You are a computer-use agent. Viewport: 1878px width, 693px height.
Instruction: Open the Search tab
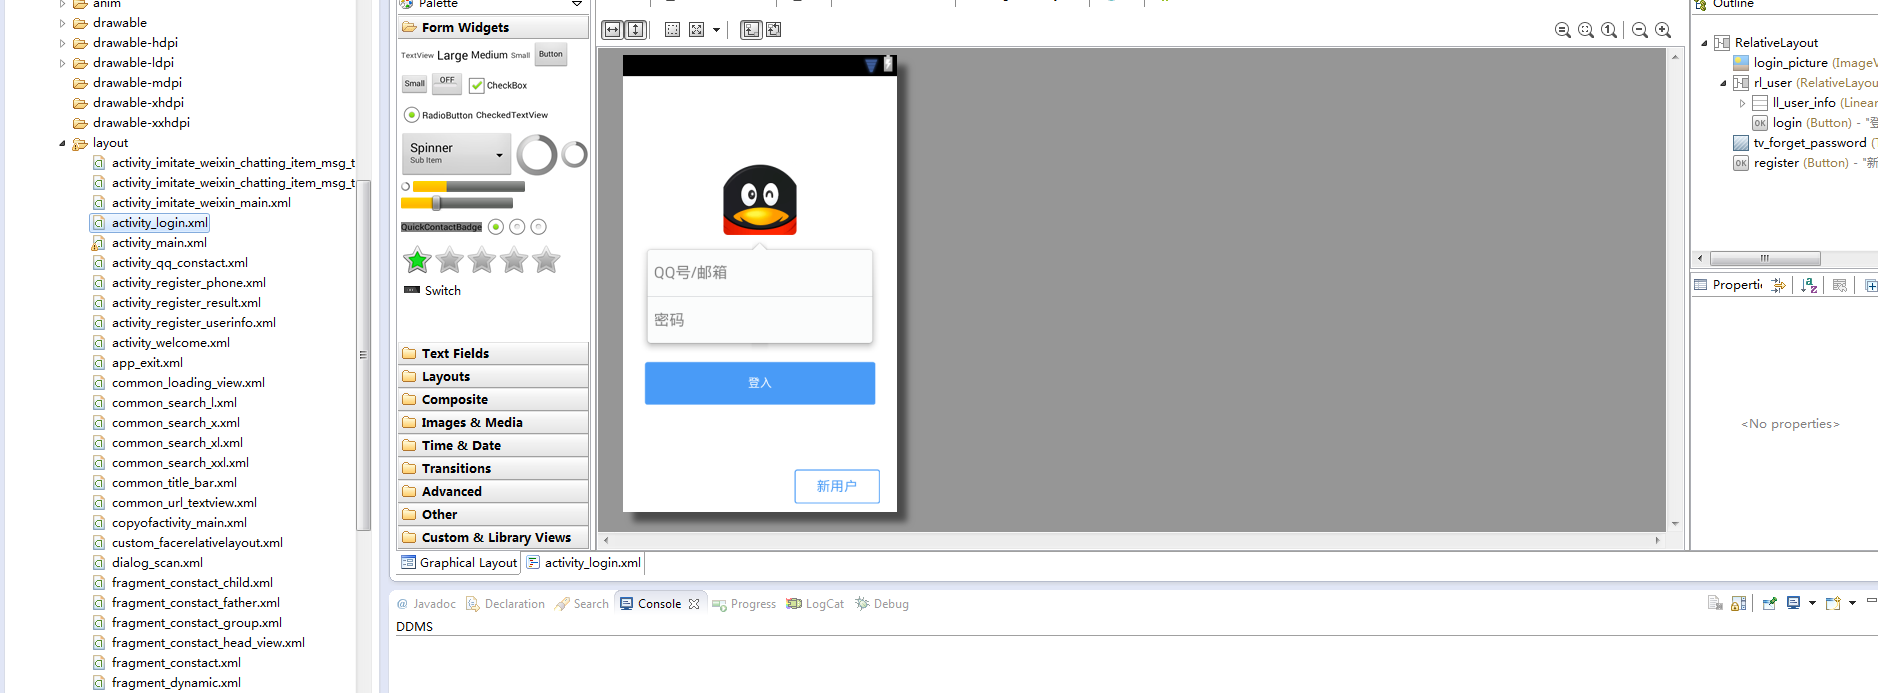(582, 604)
